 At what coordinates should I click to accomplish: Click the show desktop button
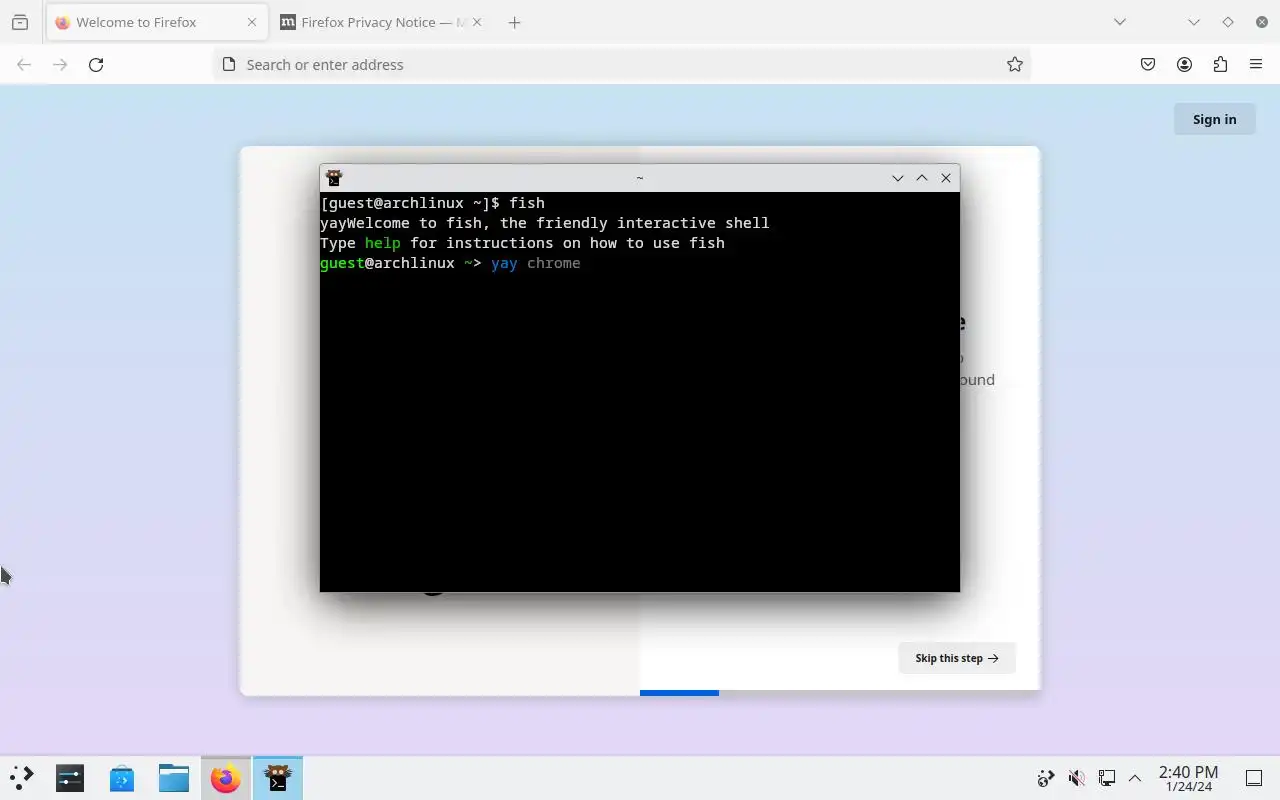click(1254, 778)
